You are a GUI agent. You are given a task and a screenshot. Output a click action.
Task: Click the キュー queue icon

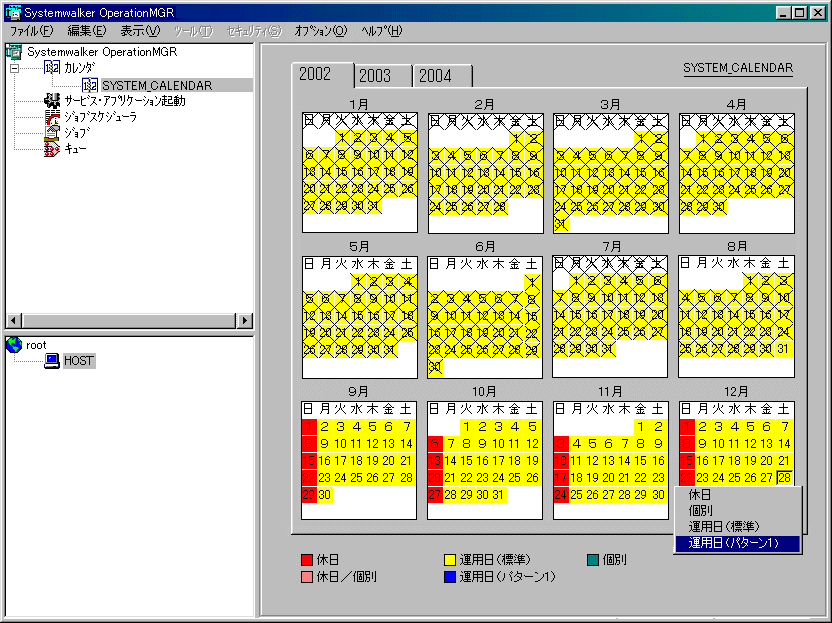pyautogui.click(x=52, y=149)
